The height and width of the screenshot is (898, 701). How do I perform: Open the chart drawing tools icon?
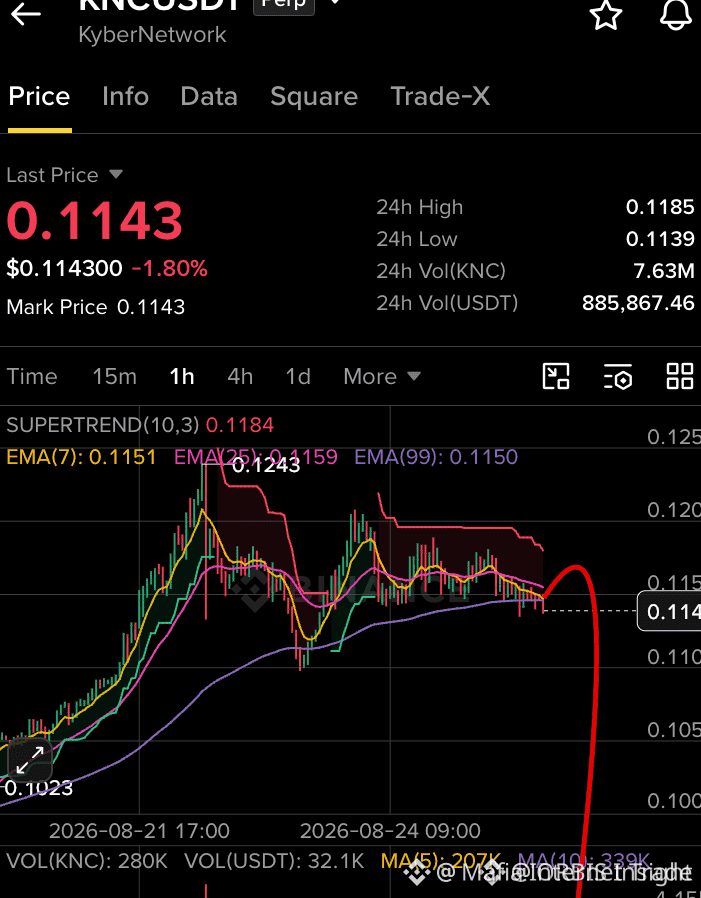click(x=556, y=376)
